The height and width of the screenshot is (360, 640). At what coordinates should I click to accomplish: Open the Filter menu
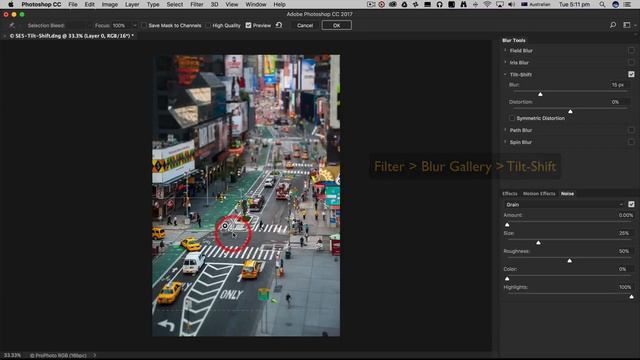point(197,4)
